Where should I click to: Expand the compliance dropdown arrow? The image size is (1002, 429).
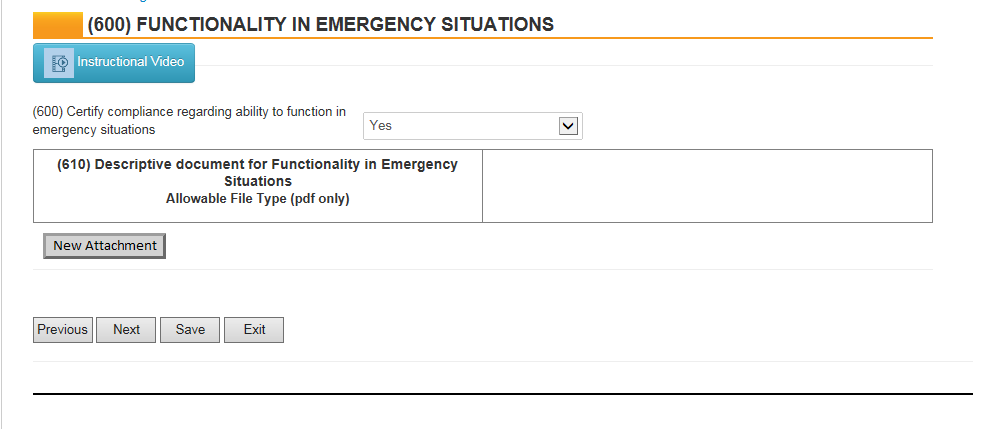569,126
